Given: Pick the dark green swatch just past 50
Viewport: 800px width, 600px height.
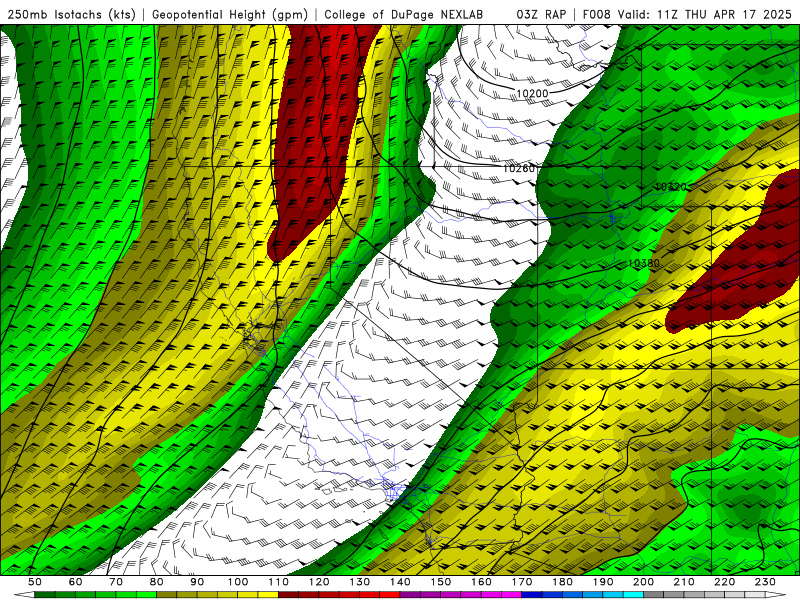Looking at the screenshot, I should click(x=45, y=595).
